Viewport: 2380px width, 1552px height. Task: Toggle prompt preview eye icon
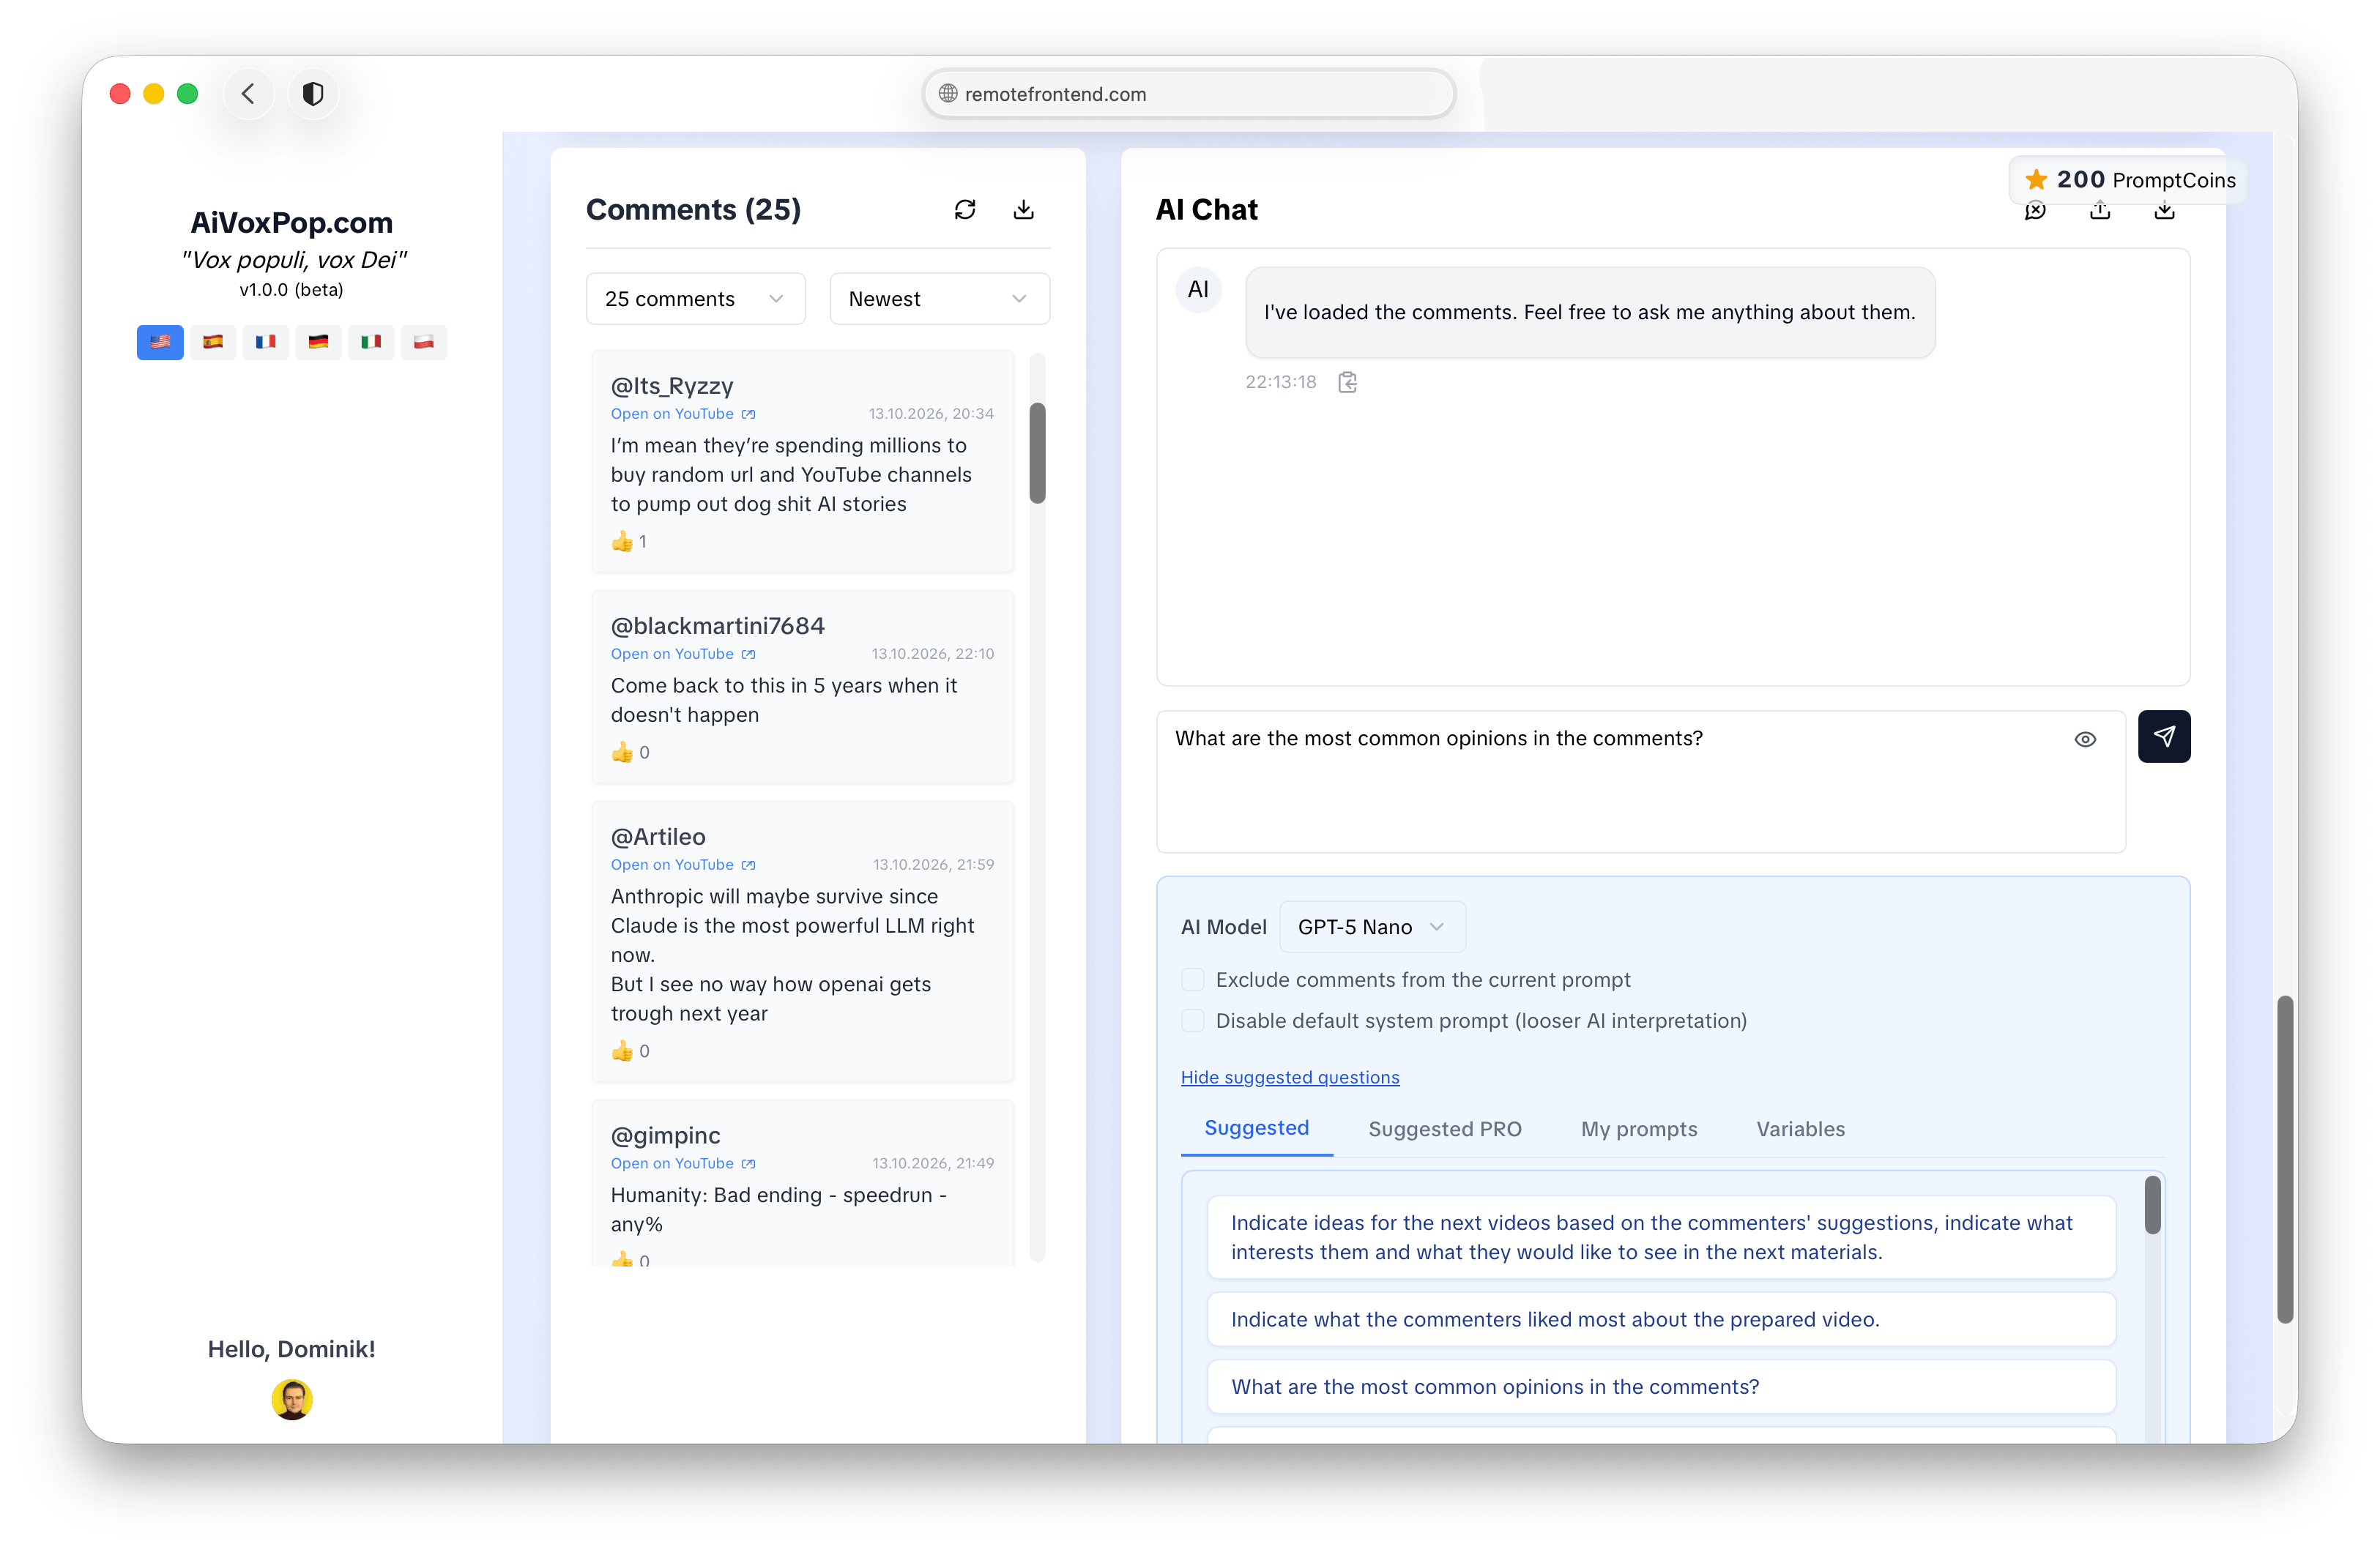pyautogui.click(x=2085, y=739)
